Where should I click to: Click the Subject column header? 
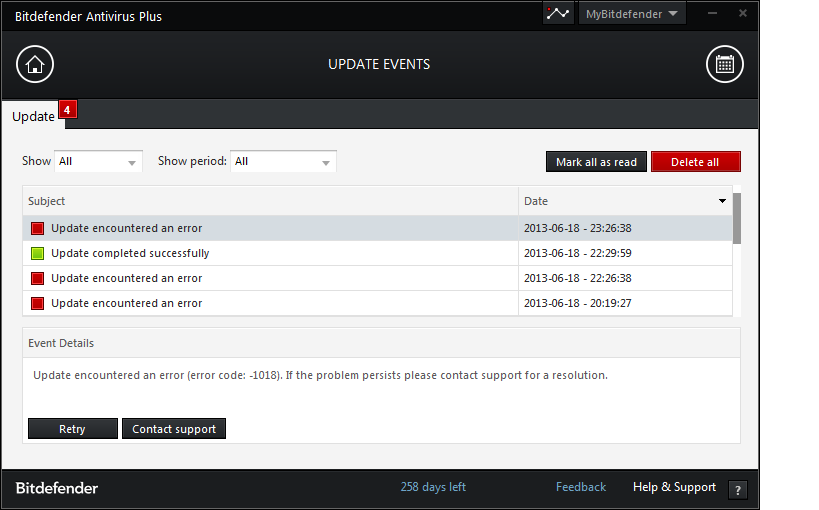271,201
